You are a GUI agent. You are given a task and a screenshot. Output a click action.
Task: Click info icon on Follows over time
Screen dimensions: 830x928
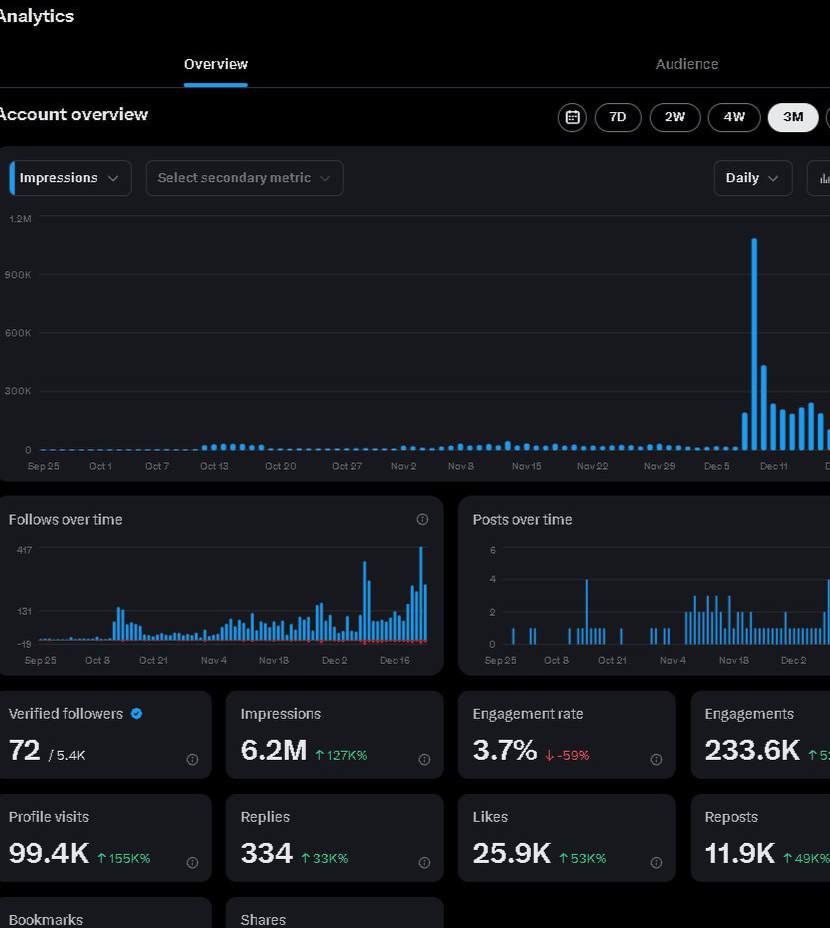(x=422, y=519)
